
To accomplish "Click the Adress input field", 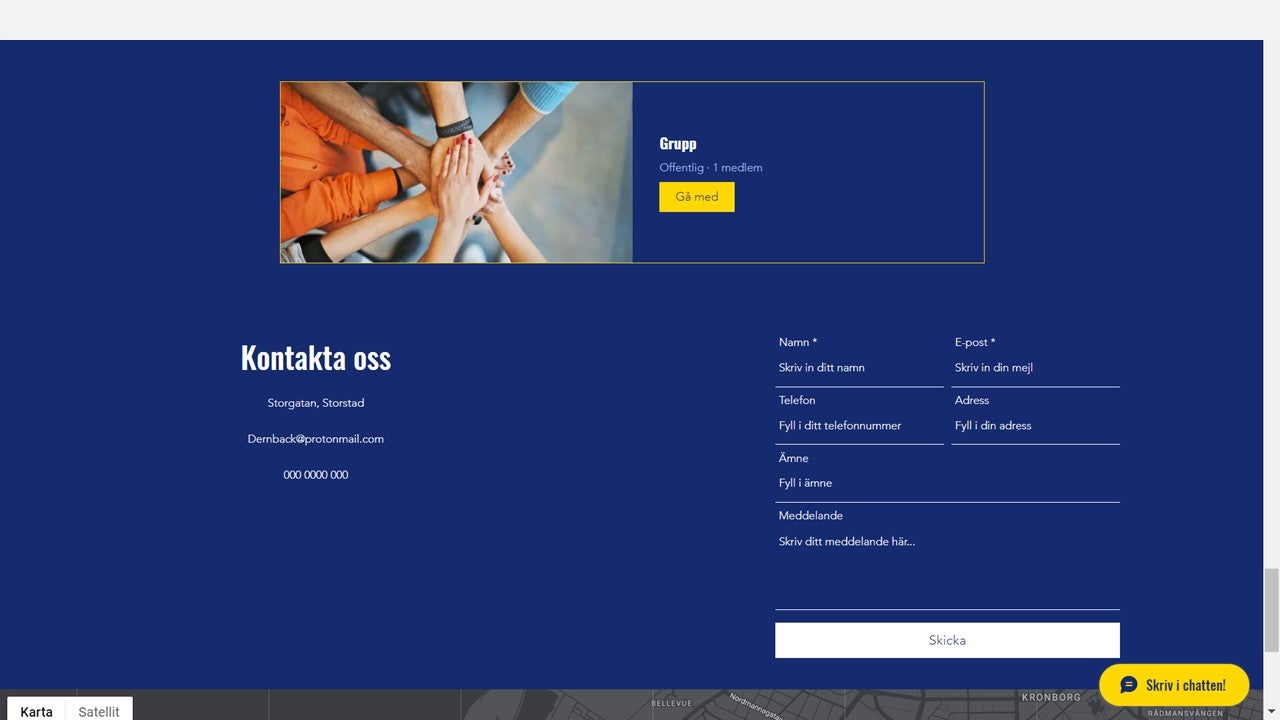I will (x=1034, y=426).
